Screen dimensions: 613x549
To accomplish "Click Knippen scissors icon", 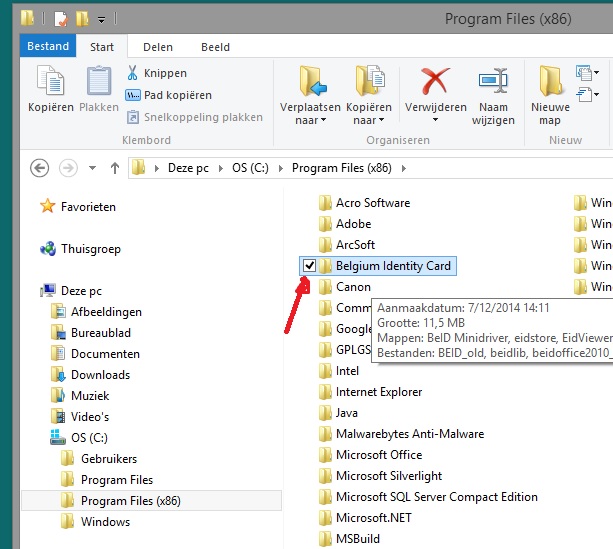I will 133,73.
